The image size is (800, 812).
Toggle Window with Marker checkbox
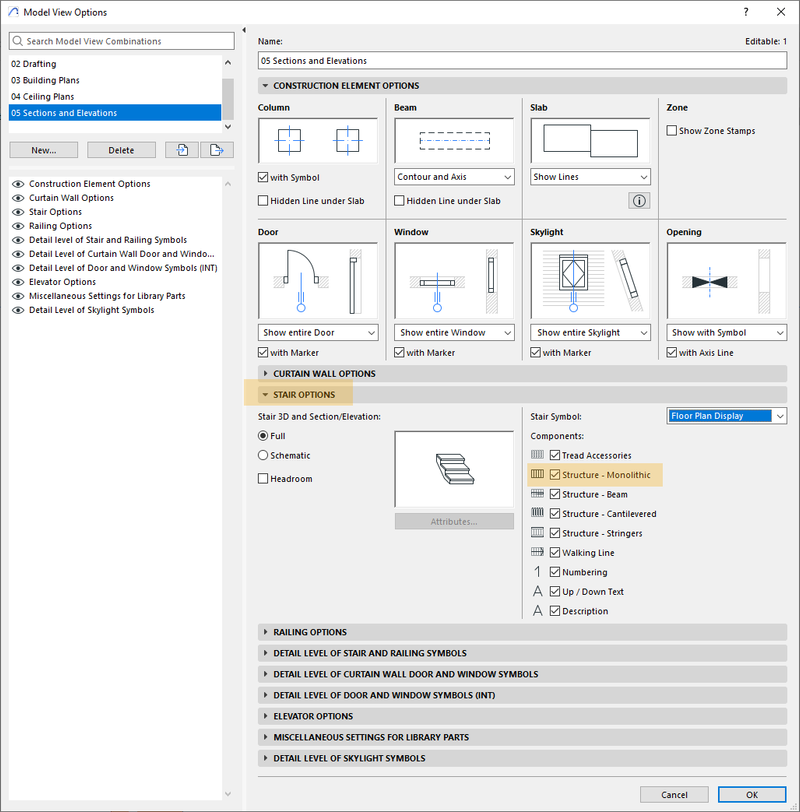pos(399,352)
